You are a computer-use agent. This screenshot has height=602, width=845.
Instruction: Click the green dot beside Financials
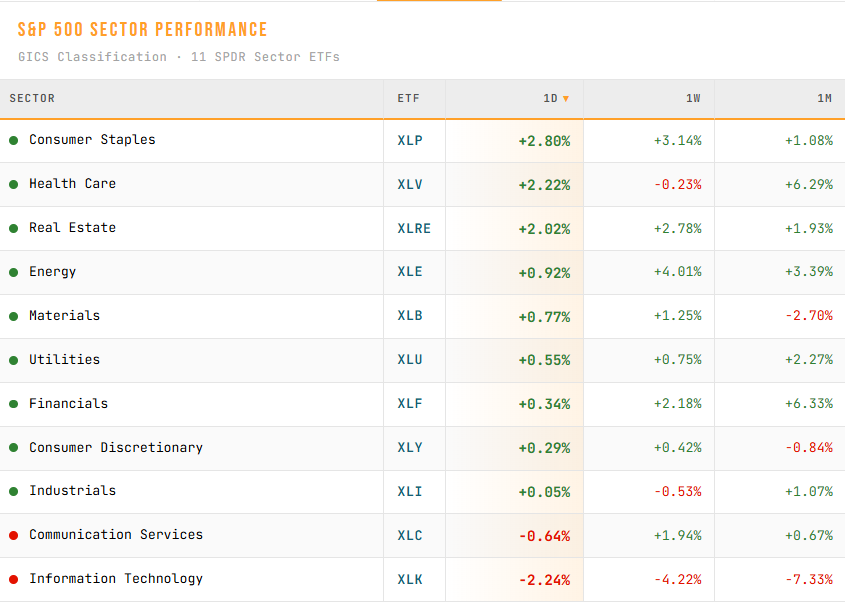point(13,404)
